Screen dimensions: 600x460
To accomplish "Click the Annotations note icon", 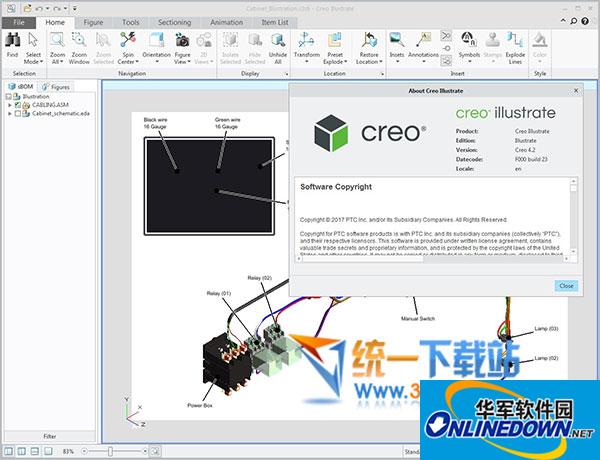I will click(x=424, y=40).
